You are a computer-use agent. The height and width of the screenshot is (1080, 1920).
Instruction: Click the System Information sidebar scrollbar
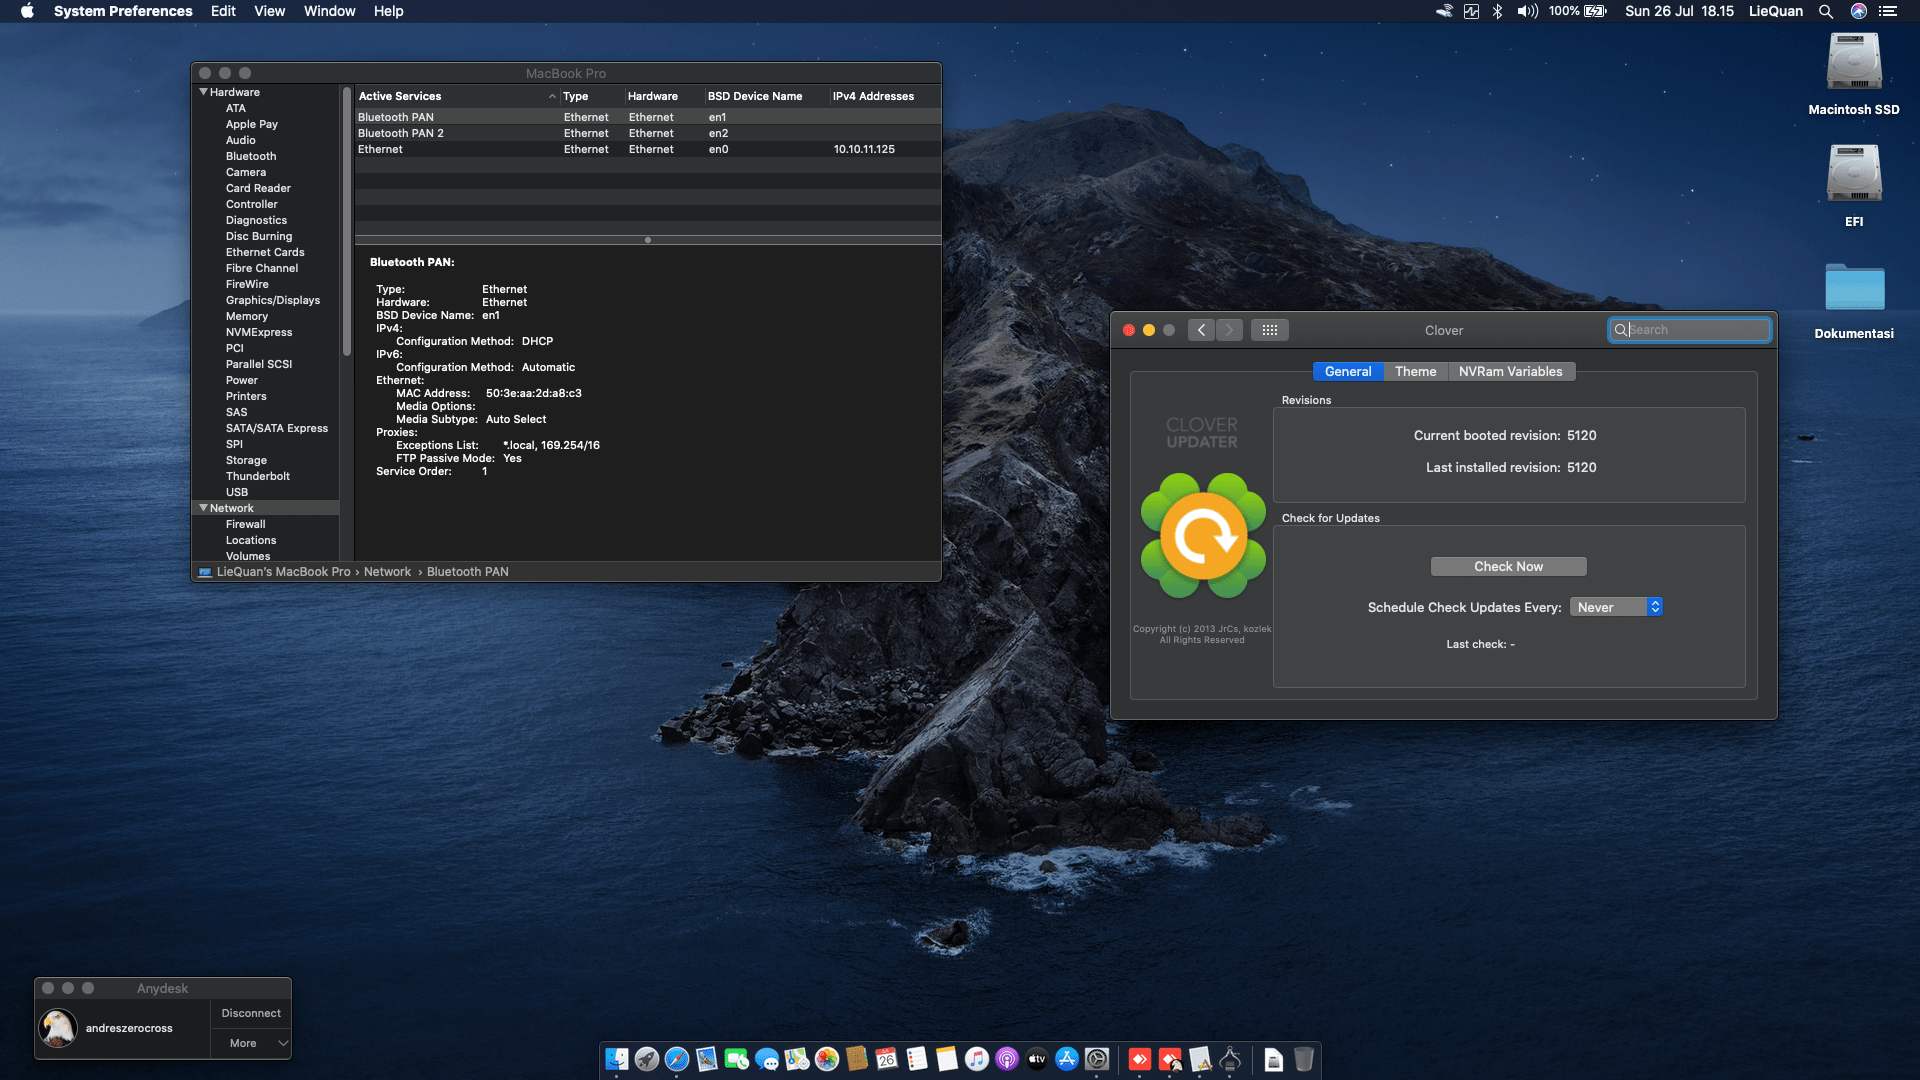click(347, 222)
